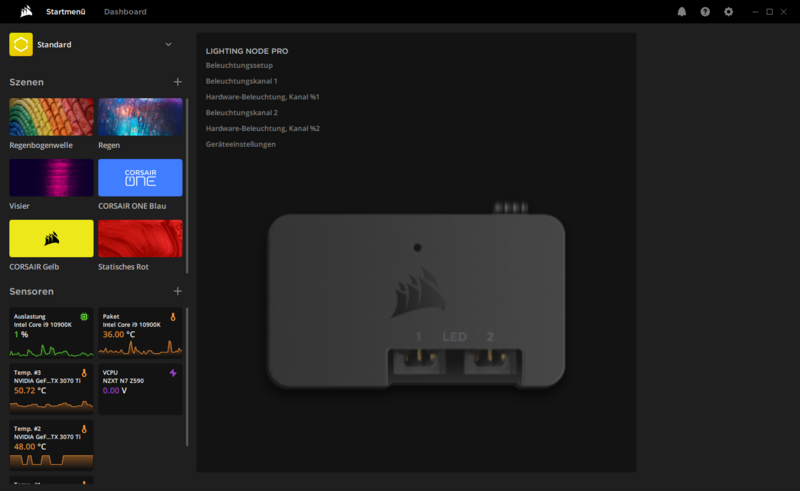The width and height of the screenshot is (800, 491).
Task: Add a new scene with the plus icon
Action: click(178, 82)
